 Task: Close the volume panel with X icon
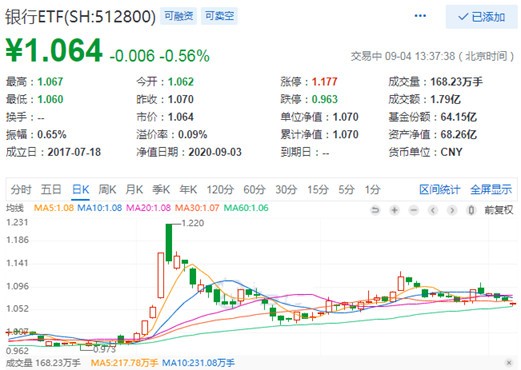[509, 363]
